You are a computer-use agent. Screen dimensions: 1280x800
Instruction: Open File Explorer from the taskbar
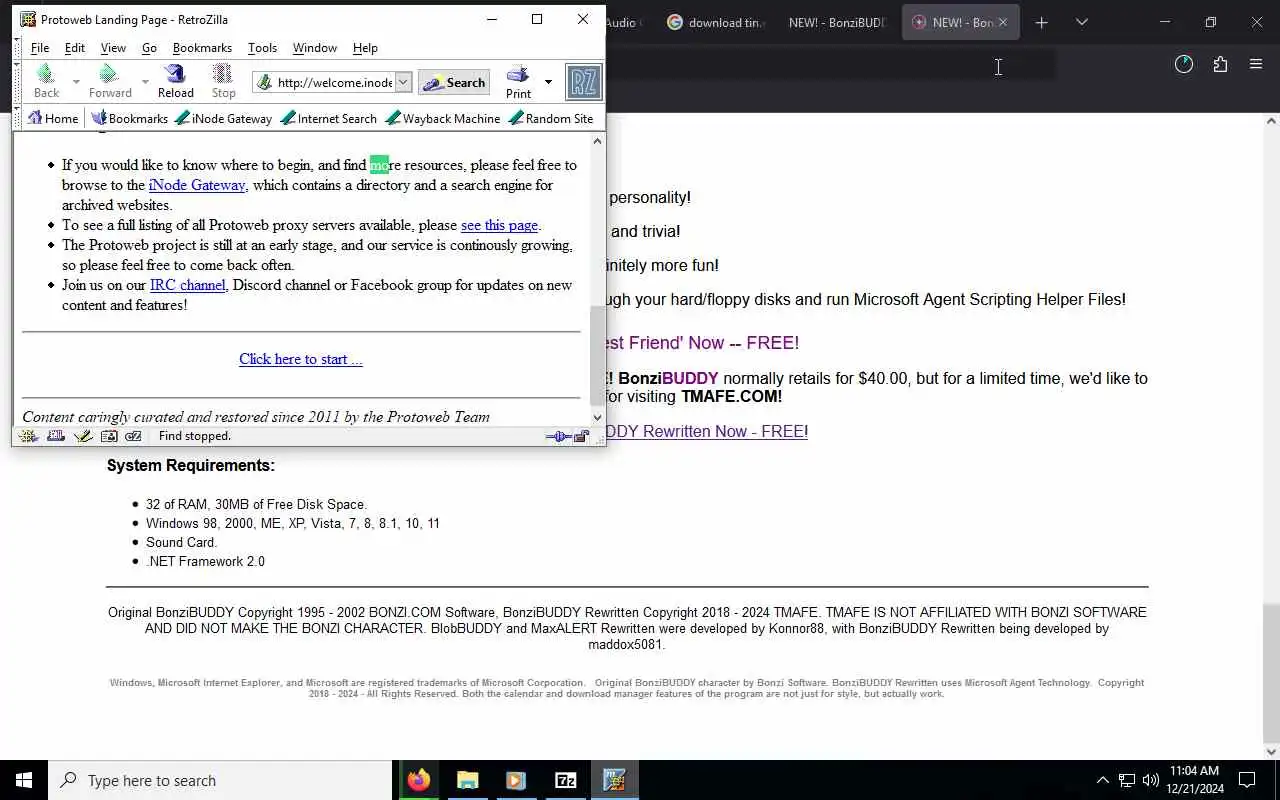[x=467, y=780]
